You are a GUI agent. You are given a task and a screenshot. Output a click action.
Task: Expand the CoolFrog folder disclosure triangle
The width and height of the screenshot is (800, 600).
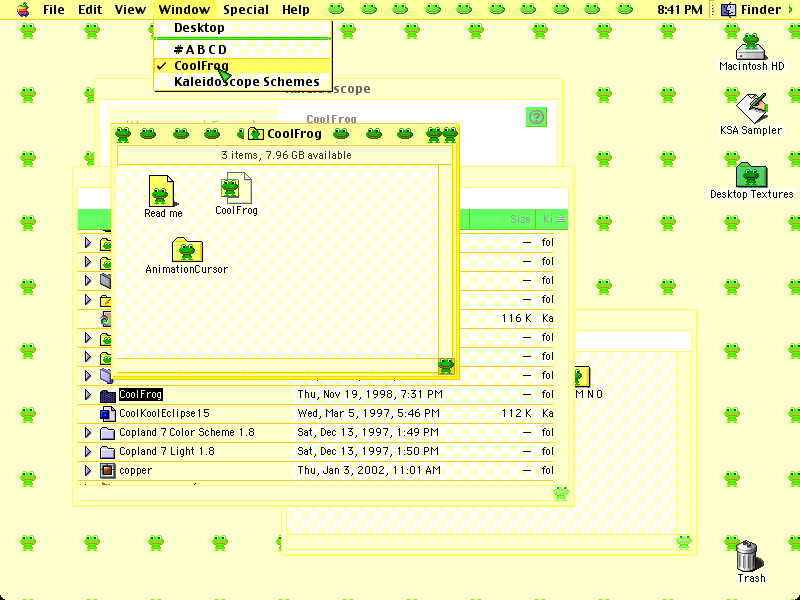click(88, 394)
